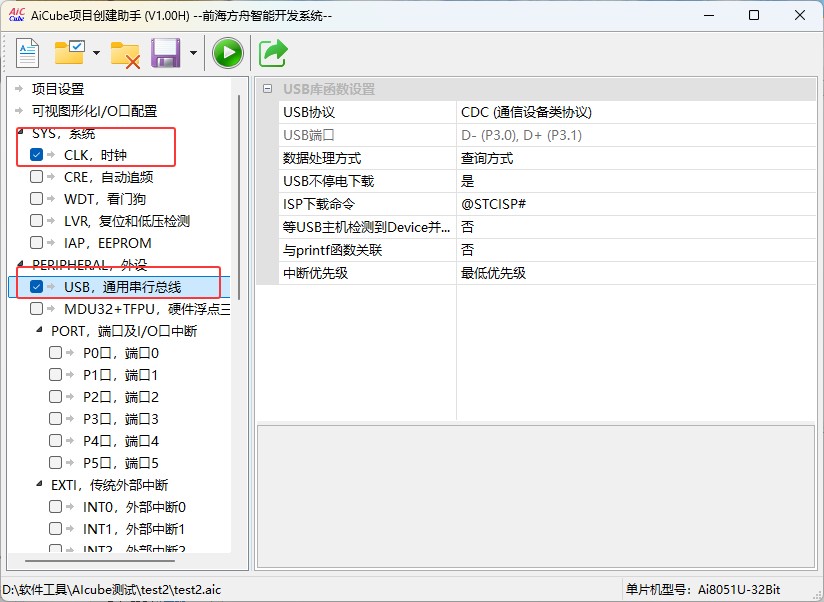Select MDU32+TFPU tree item label
The width and height of the screenshot is (824, 602).
pos(147,309)
